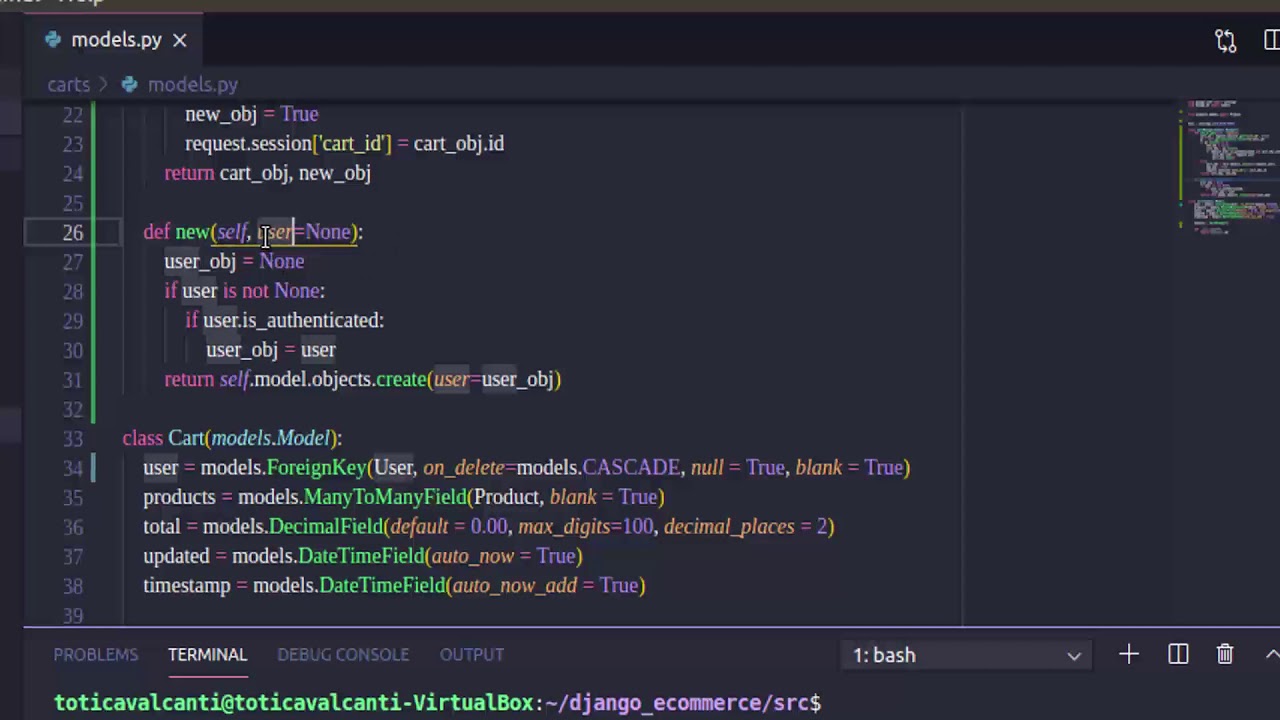Click the split editor icon at top right

point(1272,40)
